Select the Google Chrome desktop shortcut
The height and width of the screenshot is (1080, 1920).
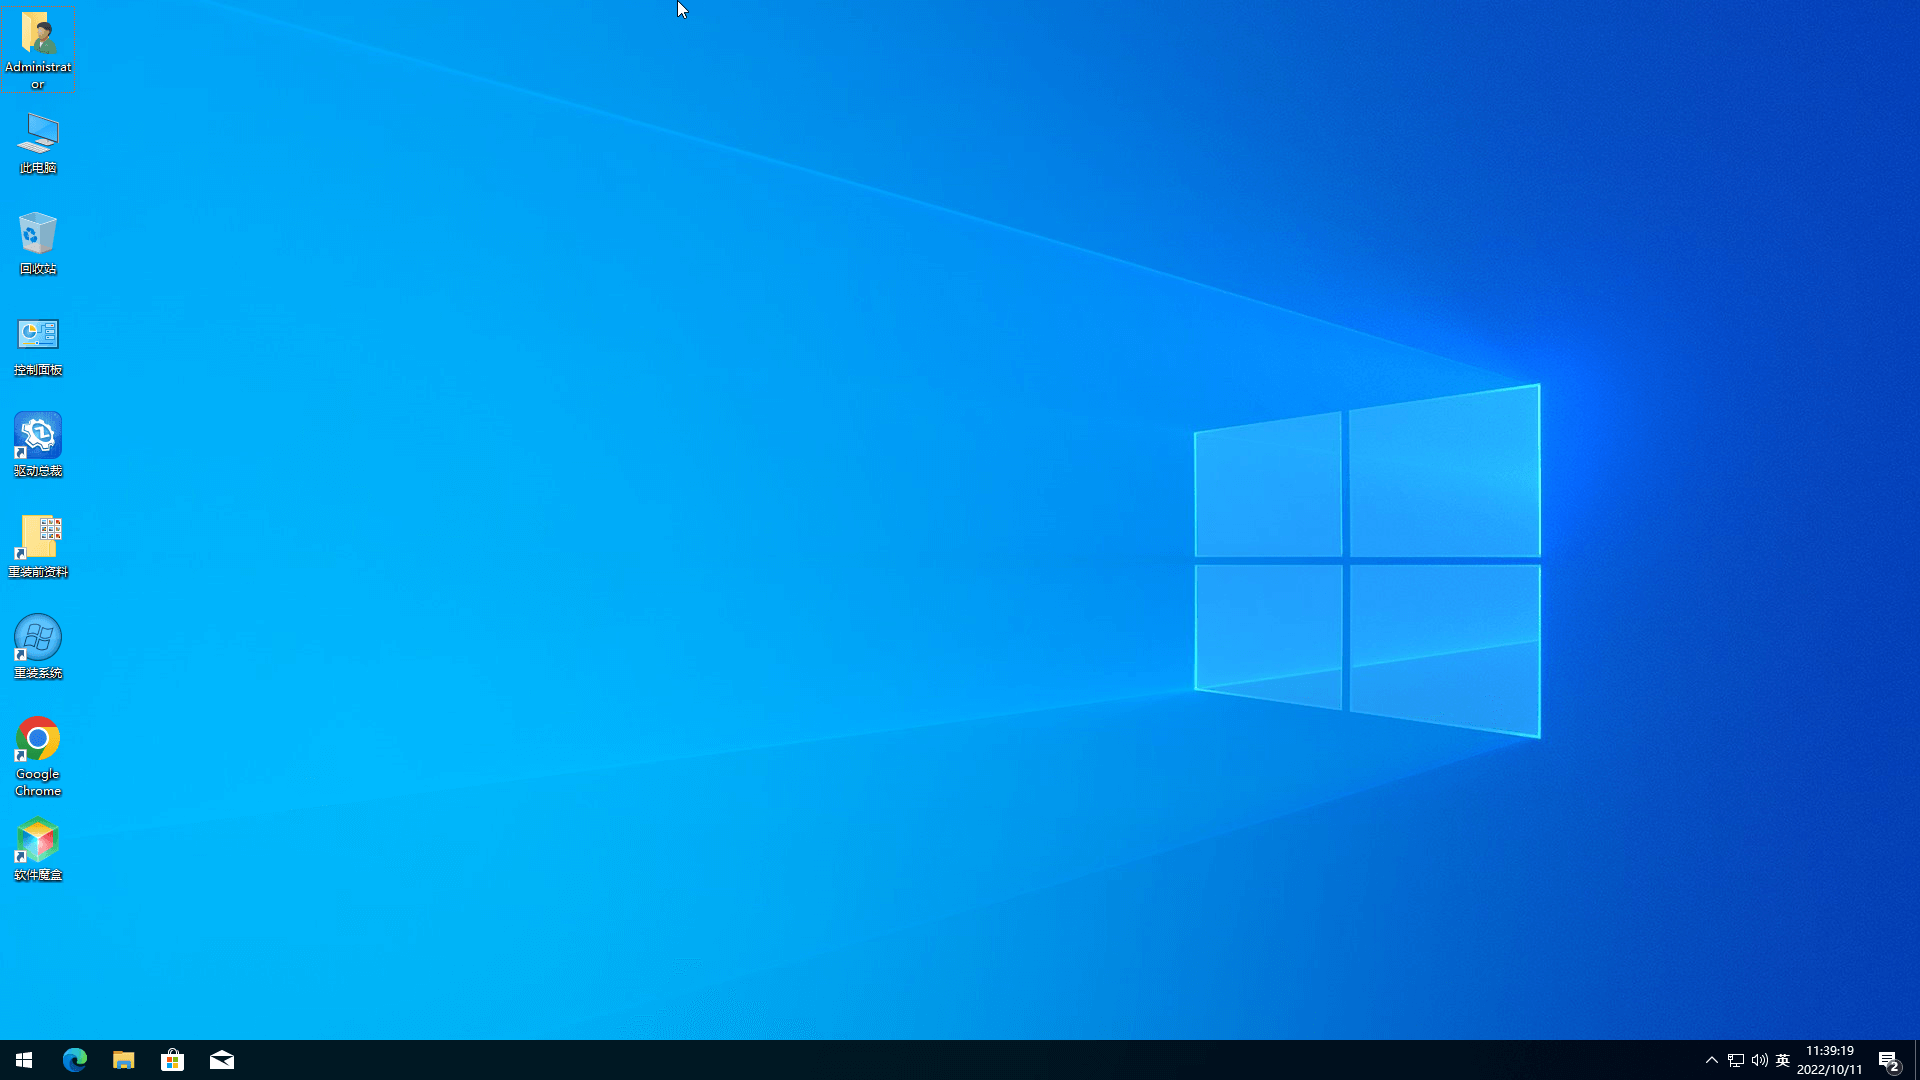point(38,740)
